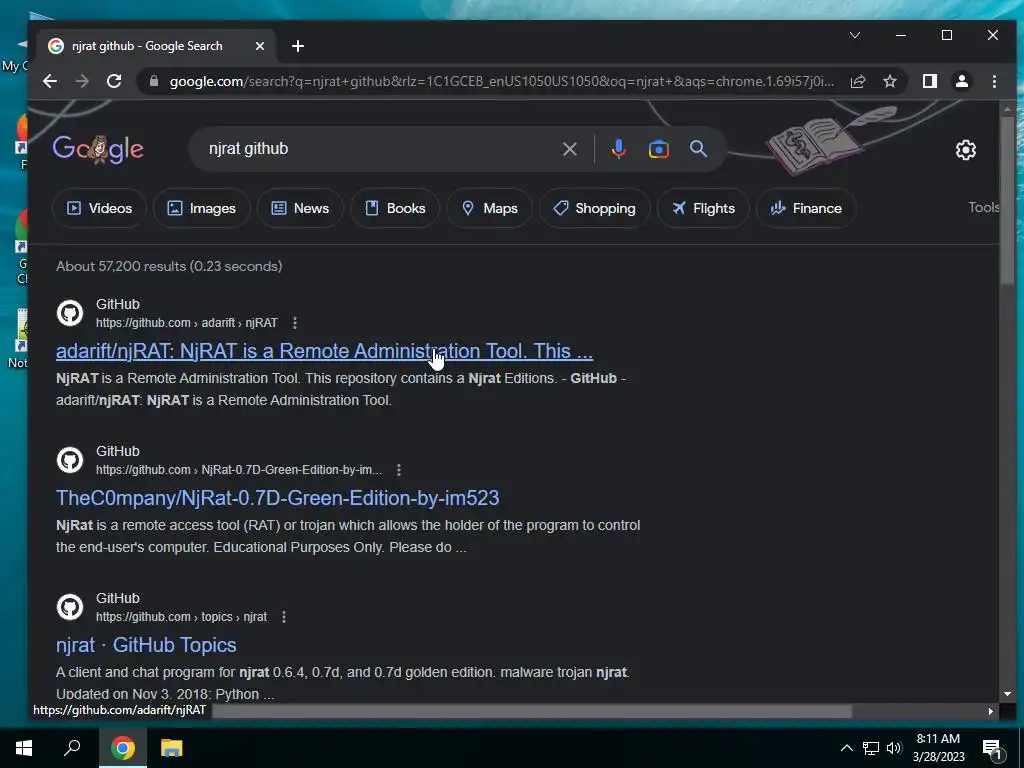Click the vertical scrollbar thumb

pos(1007,199)
